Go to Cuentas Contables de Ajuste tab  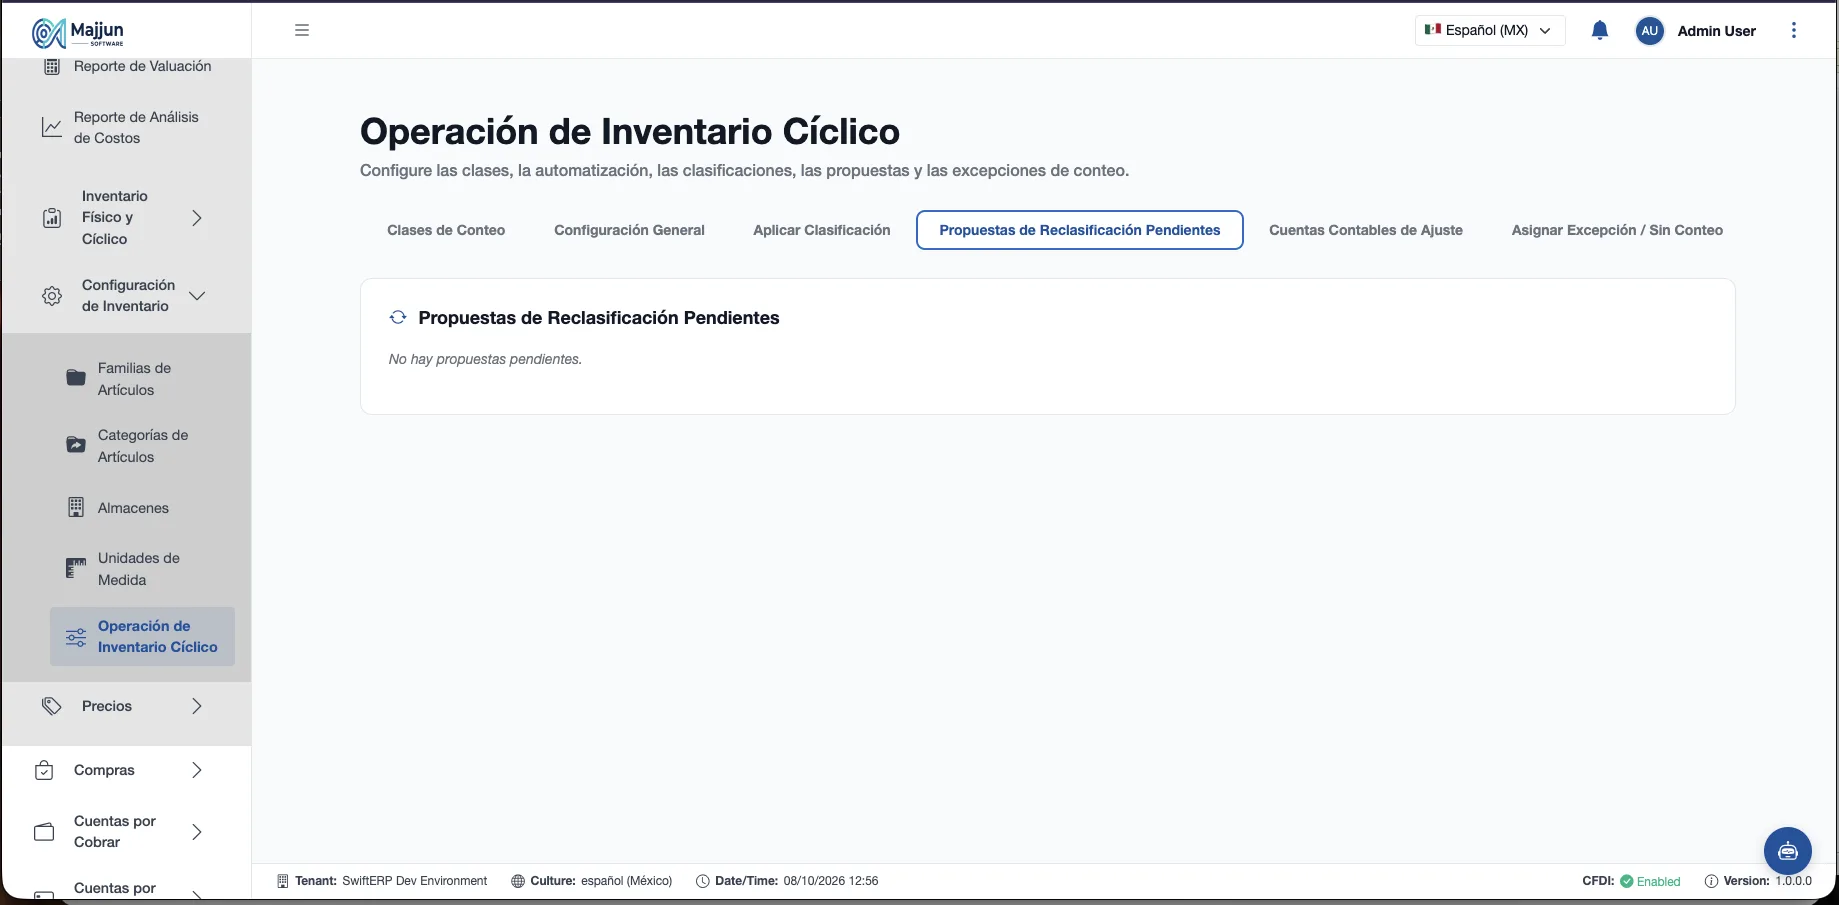tap(1366, 230)
